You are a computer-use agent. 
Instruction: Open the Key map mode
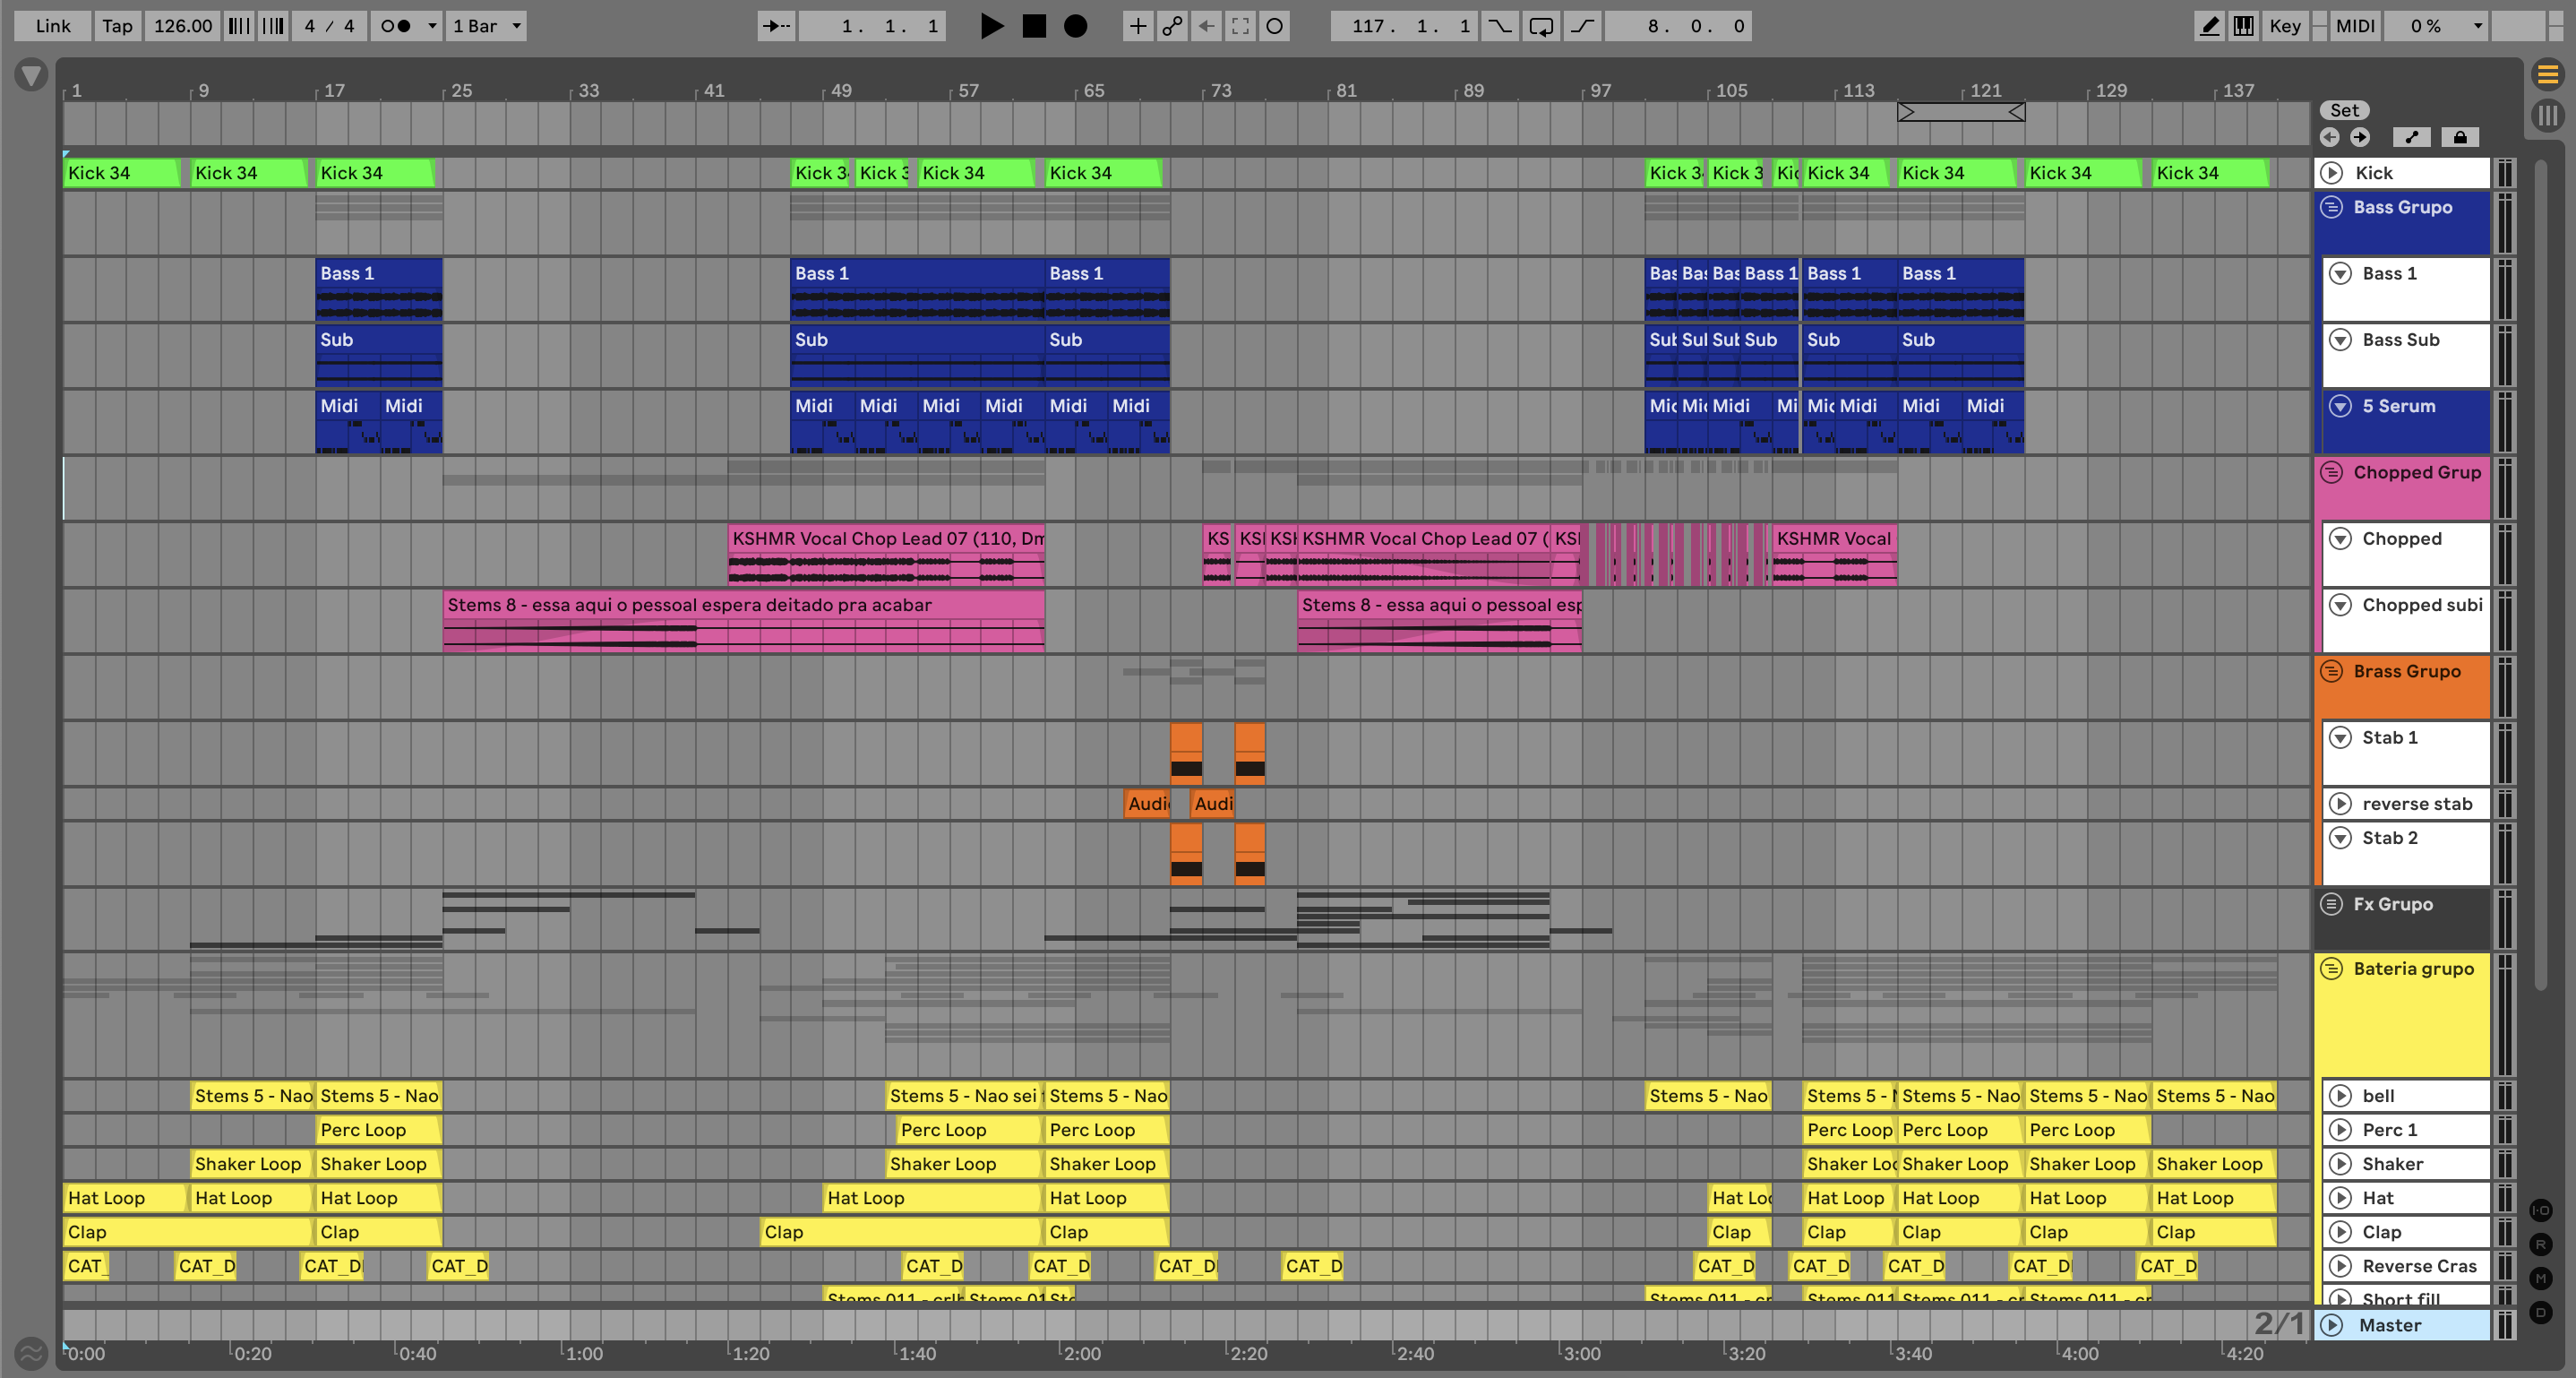(x=2284, y=26)
